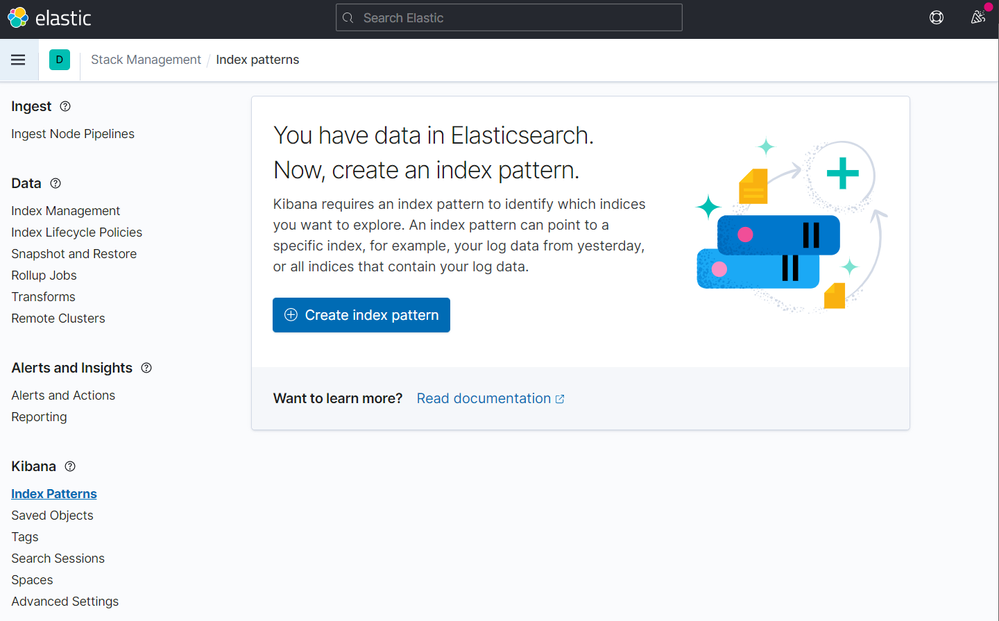The width and height of the screenshot is (999, 621).
Task: Focus the Search Elastic field
Action: pos(509,18)
